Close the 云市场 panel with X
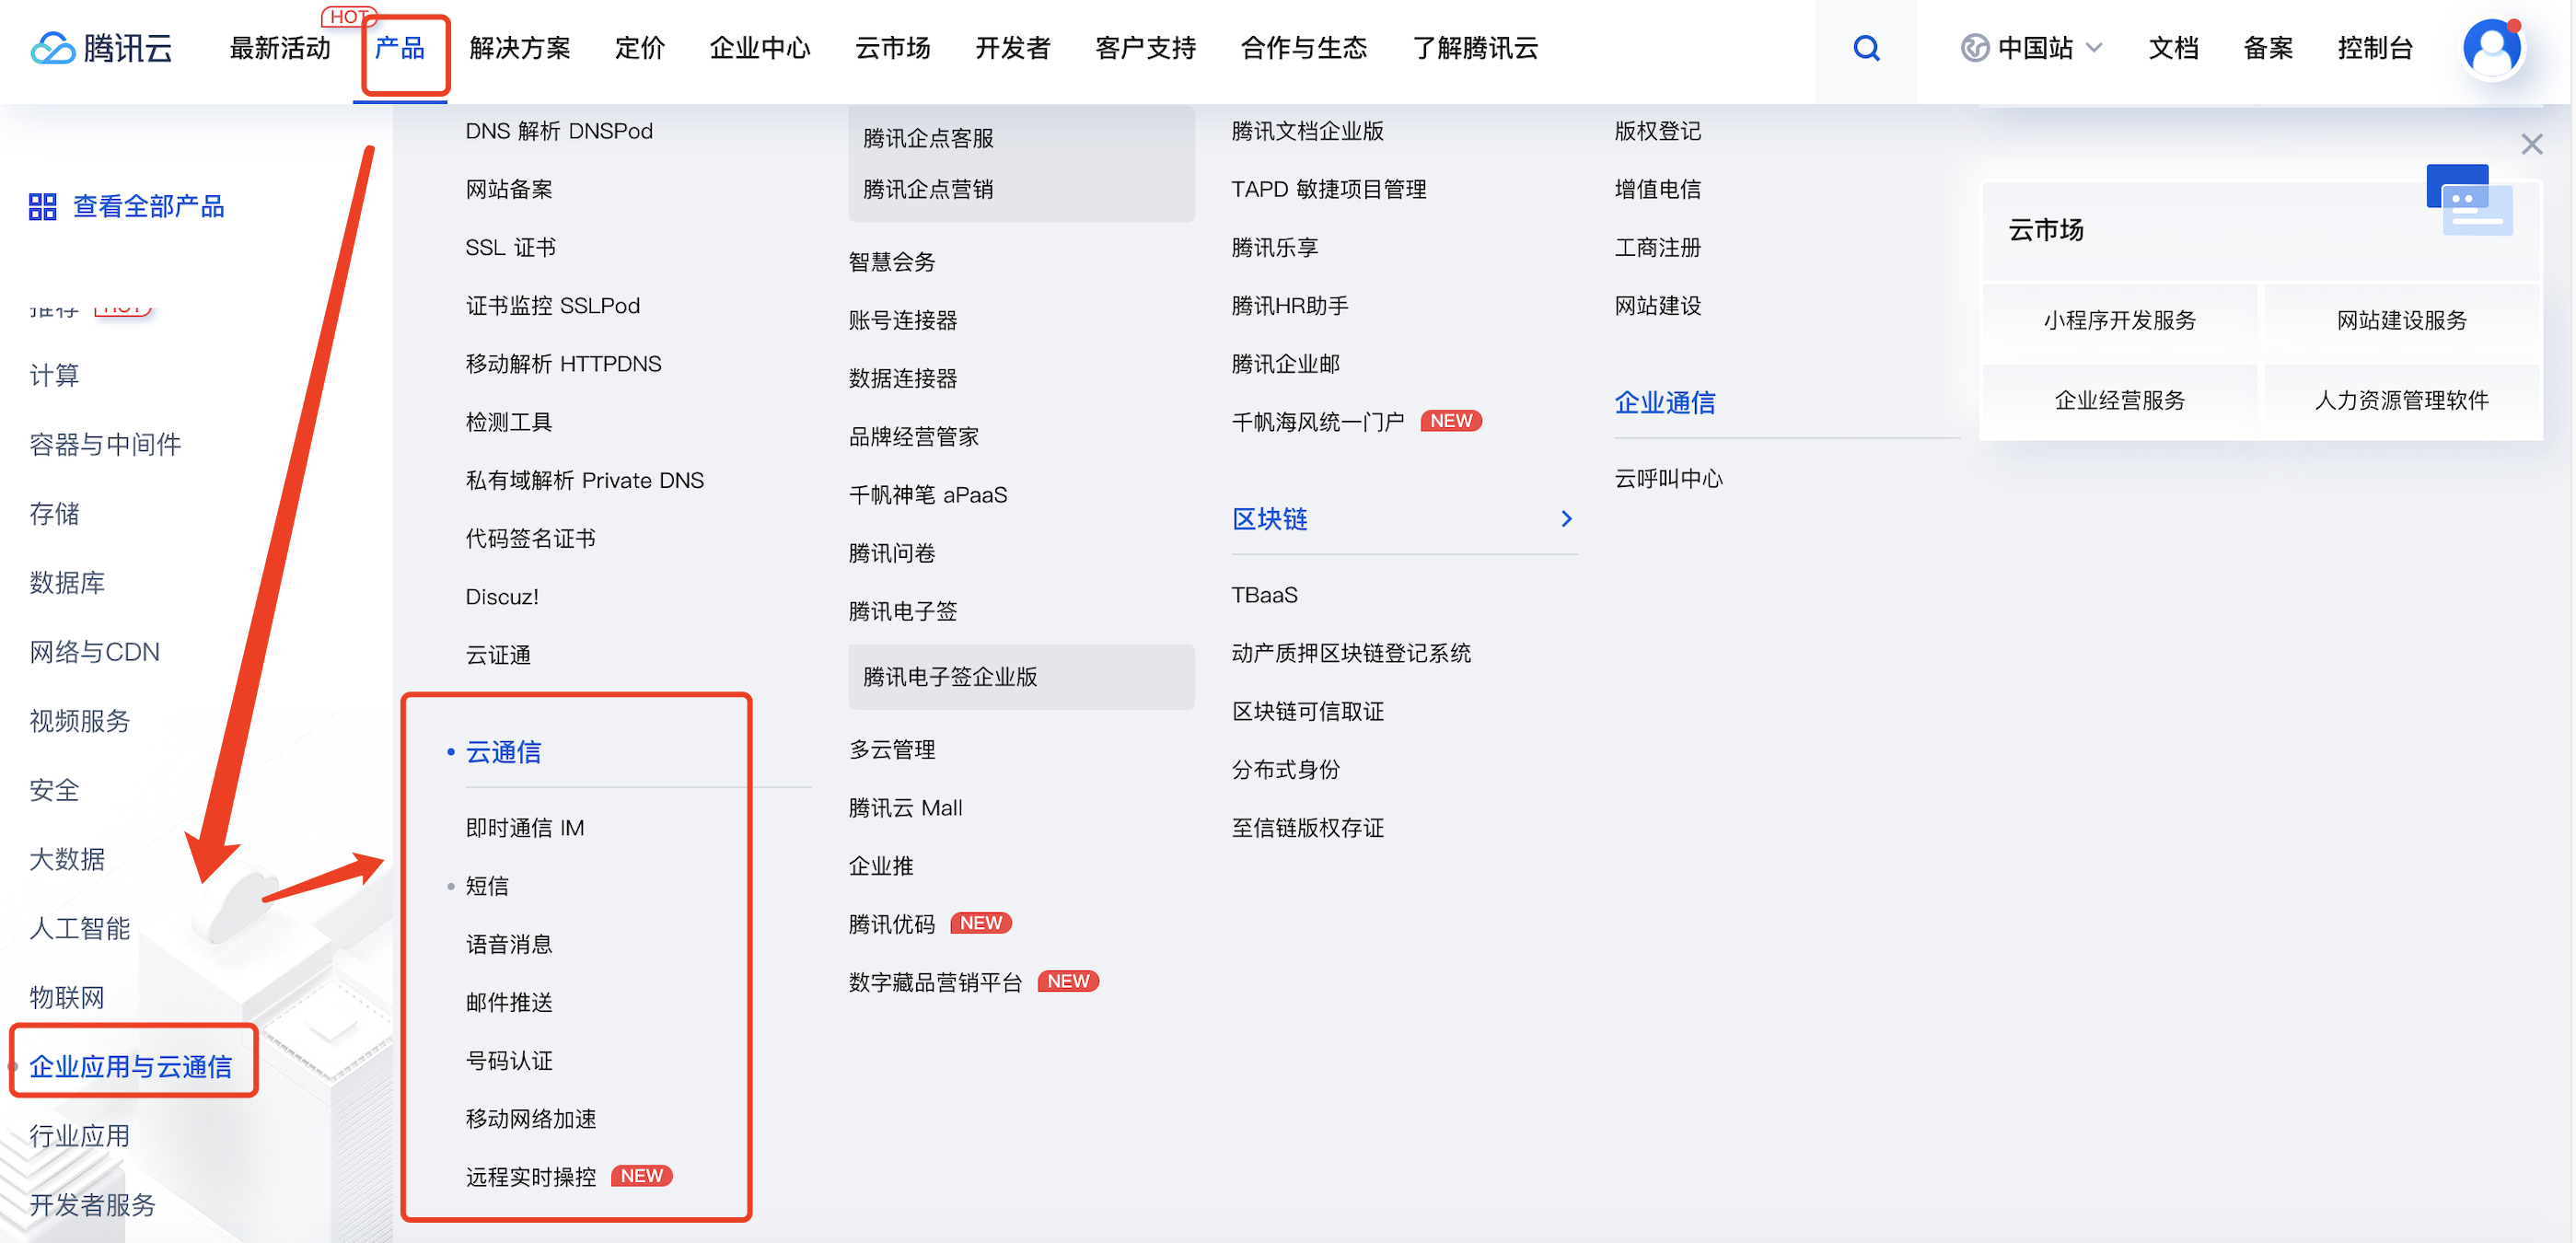The height and width of the screenshot is (1243, 2576). tap(2531, 144)
